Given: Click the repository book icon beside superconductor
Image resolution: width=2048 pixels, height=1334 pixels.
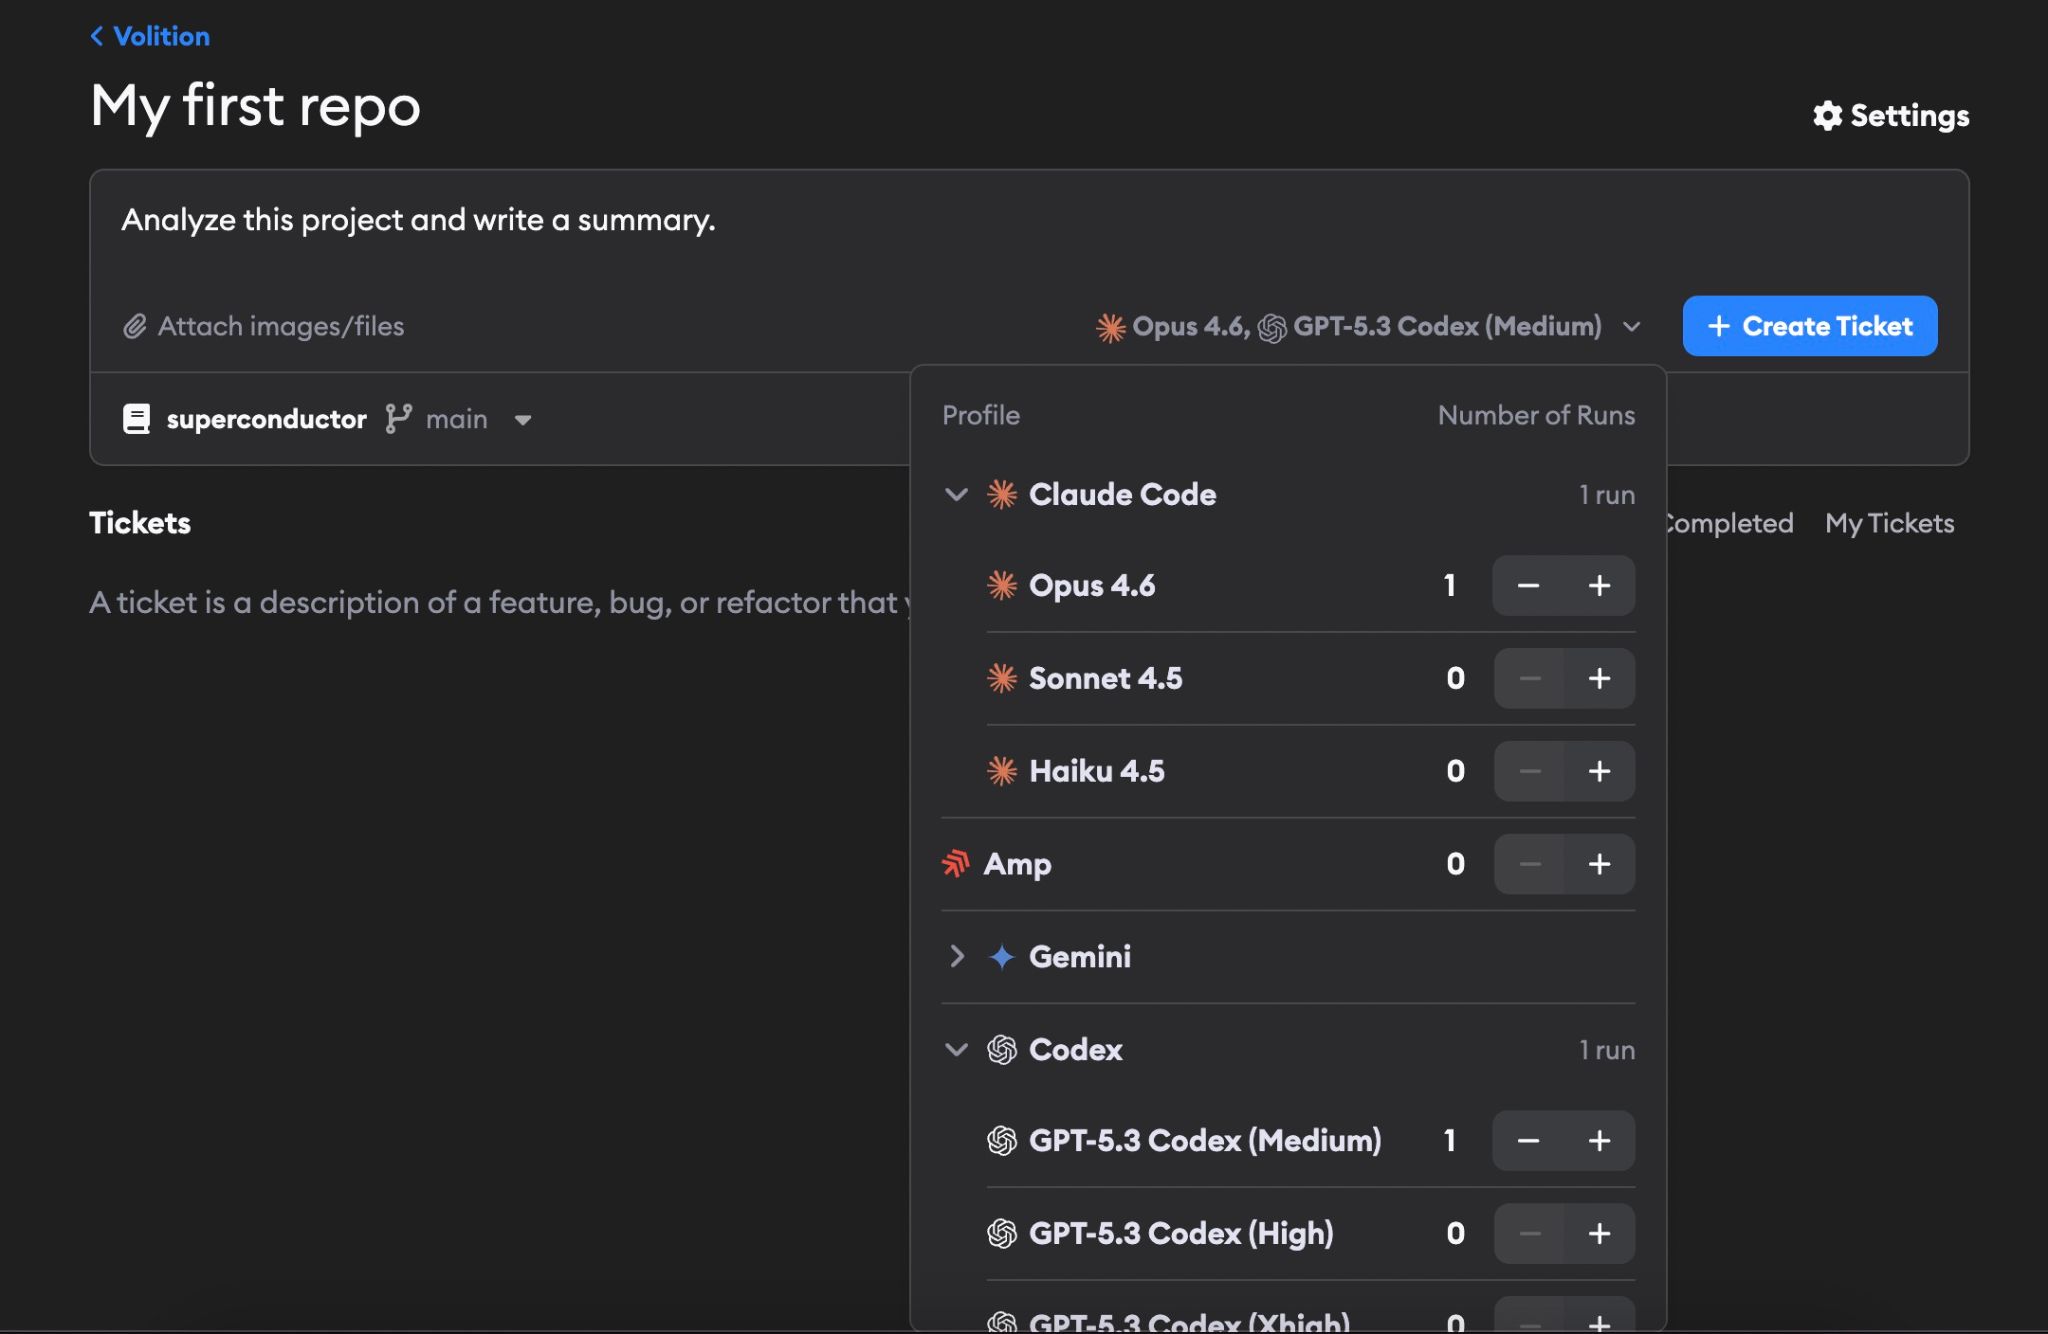Looking at the screenshot, I should (x=138, y=418).
